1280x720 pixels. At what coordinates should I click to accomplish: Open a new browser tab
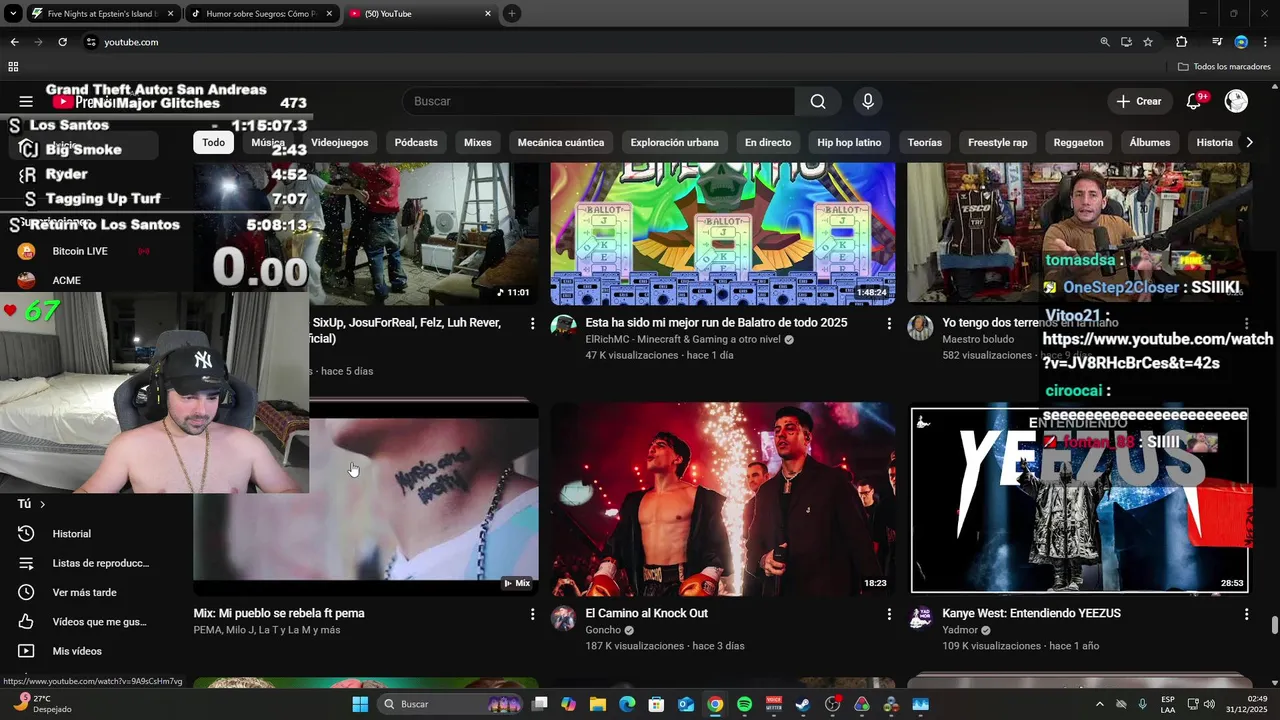(x=512, y=14)
